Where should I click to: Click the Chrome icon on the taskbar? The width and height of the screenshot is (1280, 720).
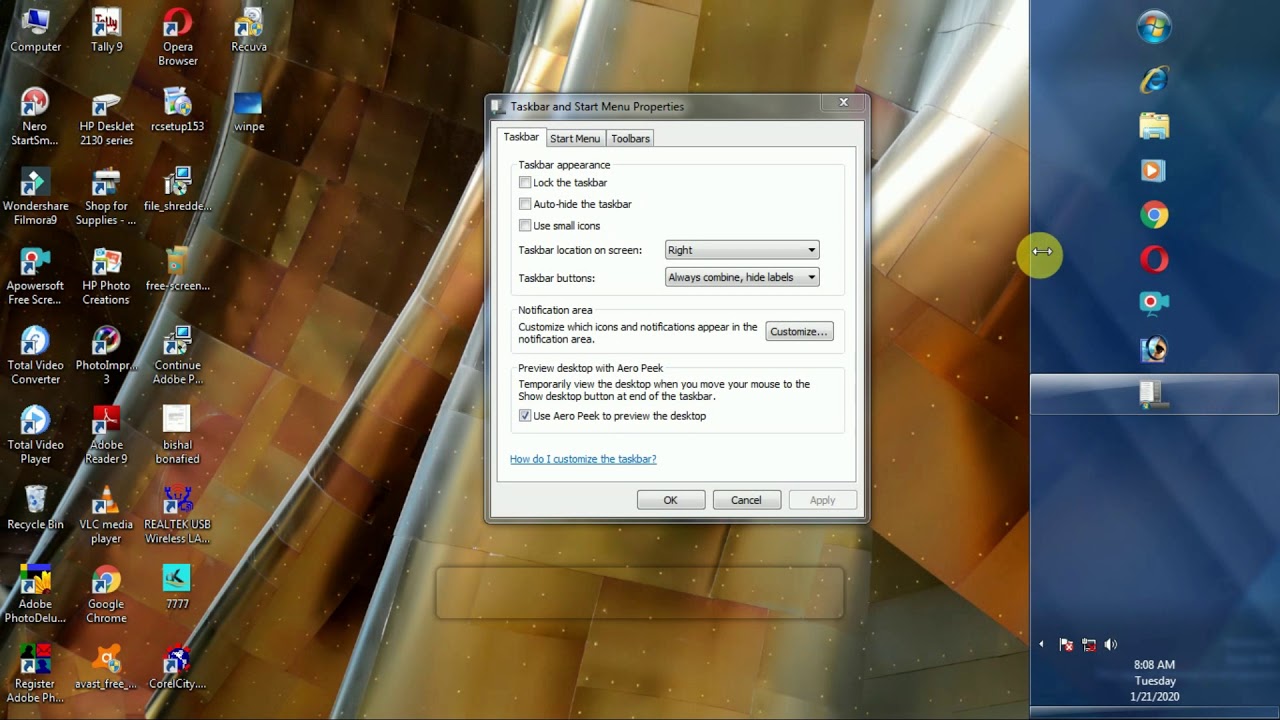point(1154,215)
